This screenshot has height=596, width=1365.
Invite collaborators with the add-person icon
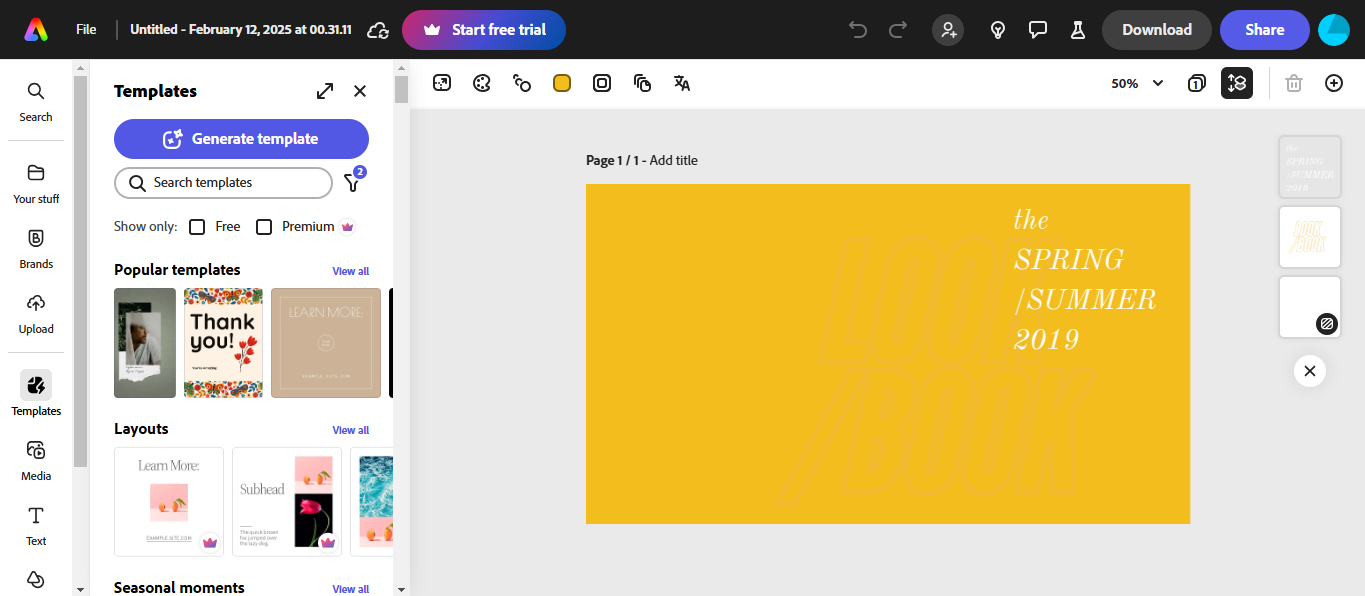[948, 30]
